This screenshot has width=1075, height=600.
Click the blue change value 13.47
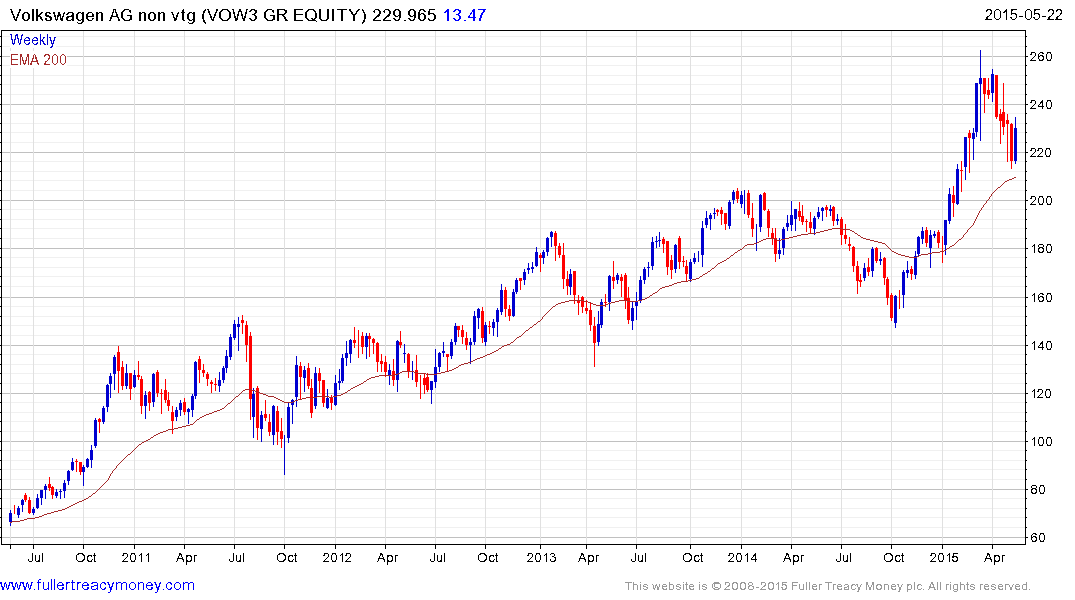pos(464,15)
